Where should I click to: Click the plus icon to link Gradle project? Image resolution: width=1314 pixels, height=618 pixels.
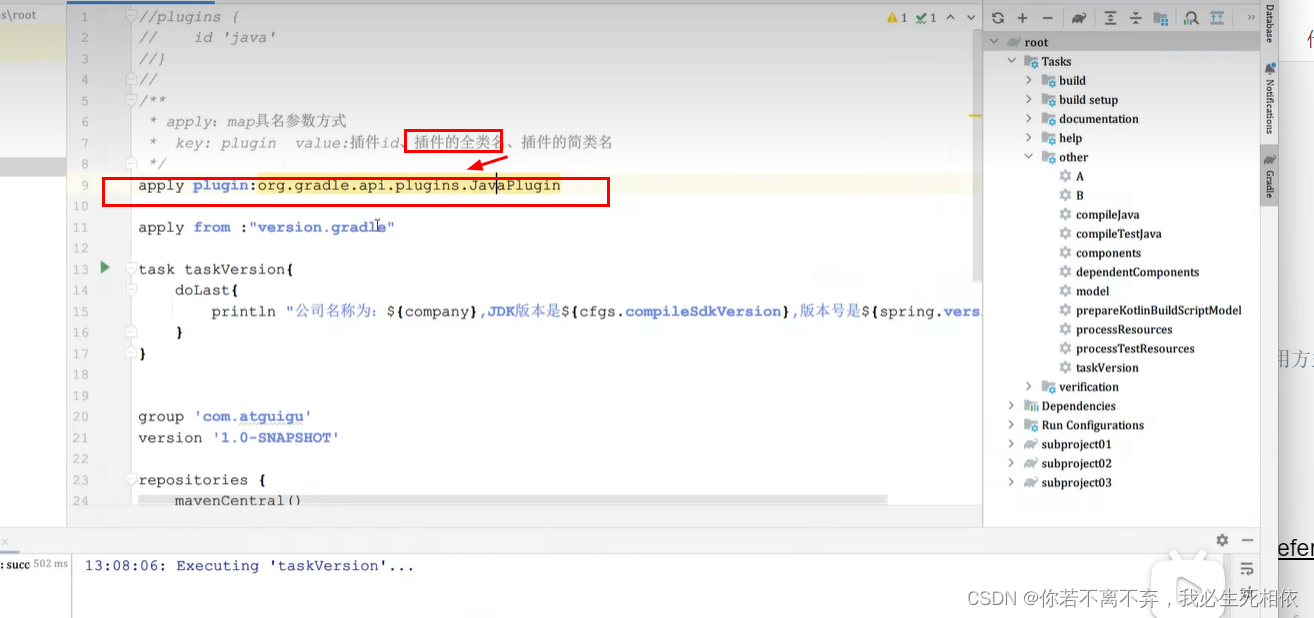pos(1022,18)
